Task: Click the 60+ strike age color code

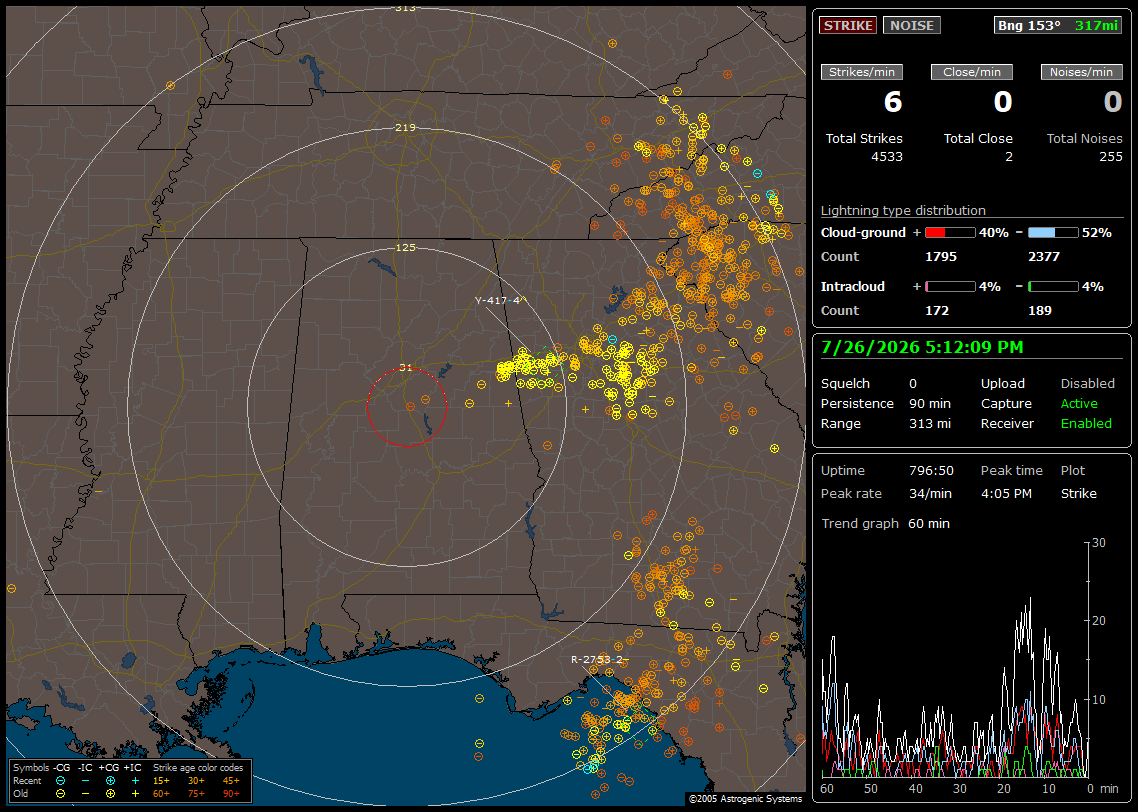Action: tap(161, 794)
